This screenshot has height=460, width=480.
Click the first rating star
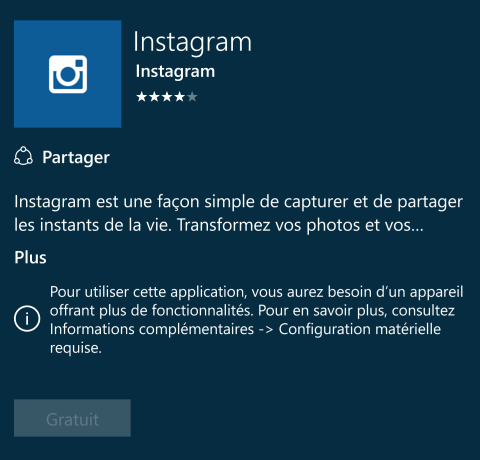coord(141,97)
